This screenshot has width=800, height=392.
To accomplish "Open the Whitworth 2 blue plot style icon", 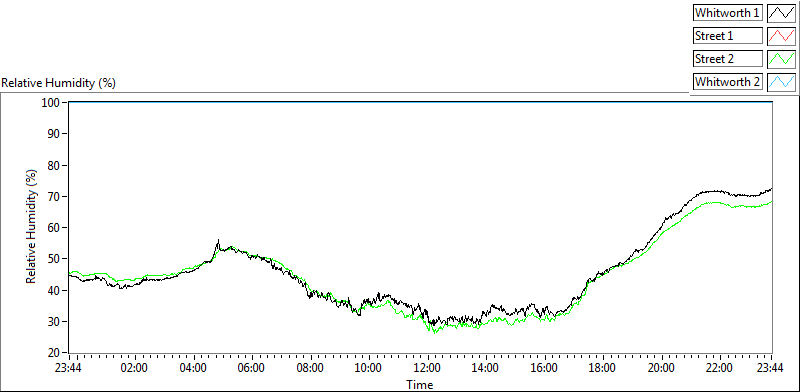I will coord(781,82).
